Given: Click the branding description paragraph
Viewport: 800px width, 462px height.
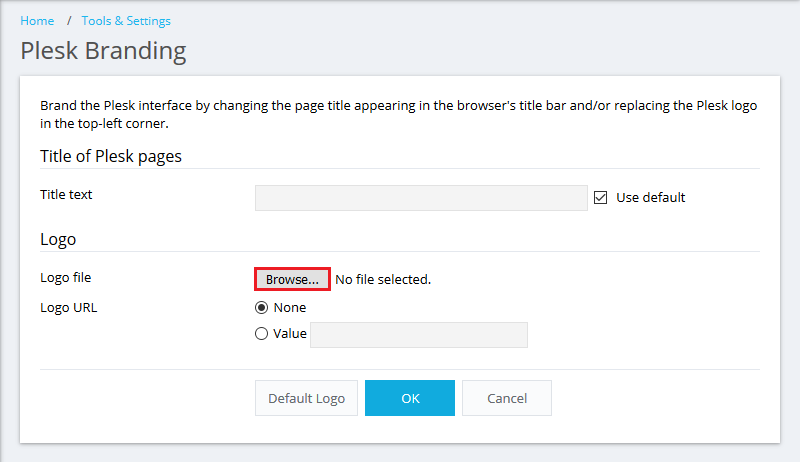Looking at the screenshot, I should 398,114.
